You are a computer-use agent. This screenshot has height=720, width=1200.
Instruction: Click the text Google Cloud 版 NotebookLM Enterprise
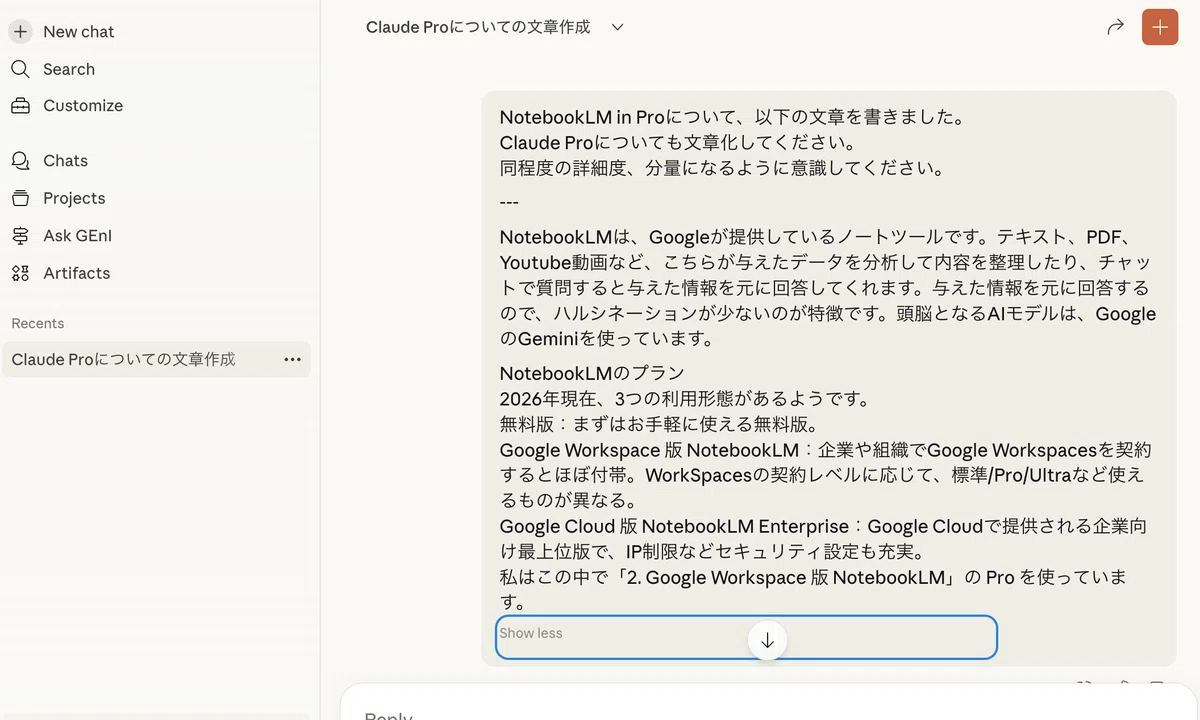[674, 526]
